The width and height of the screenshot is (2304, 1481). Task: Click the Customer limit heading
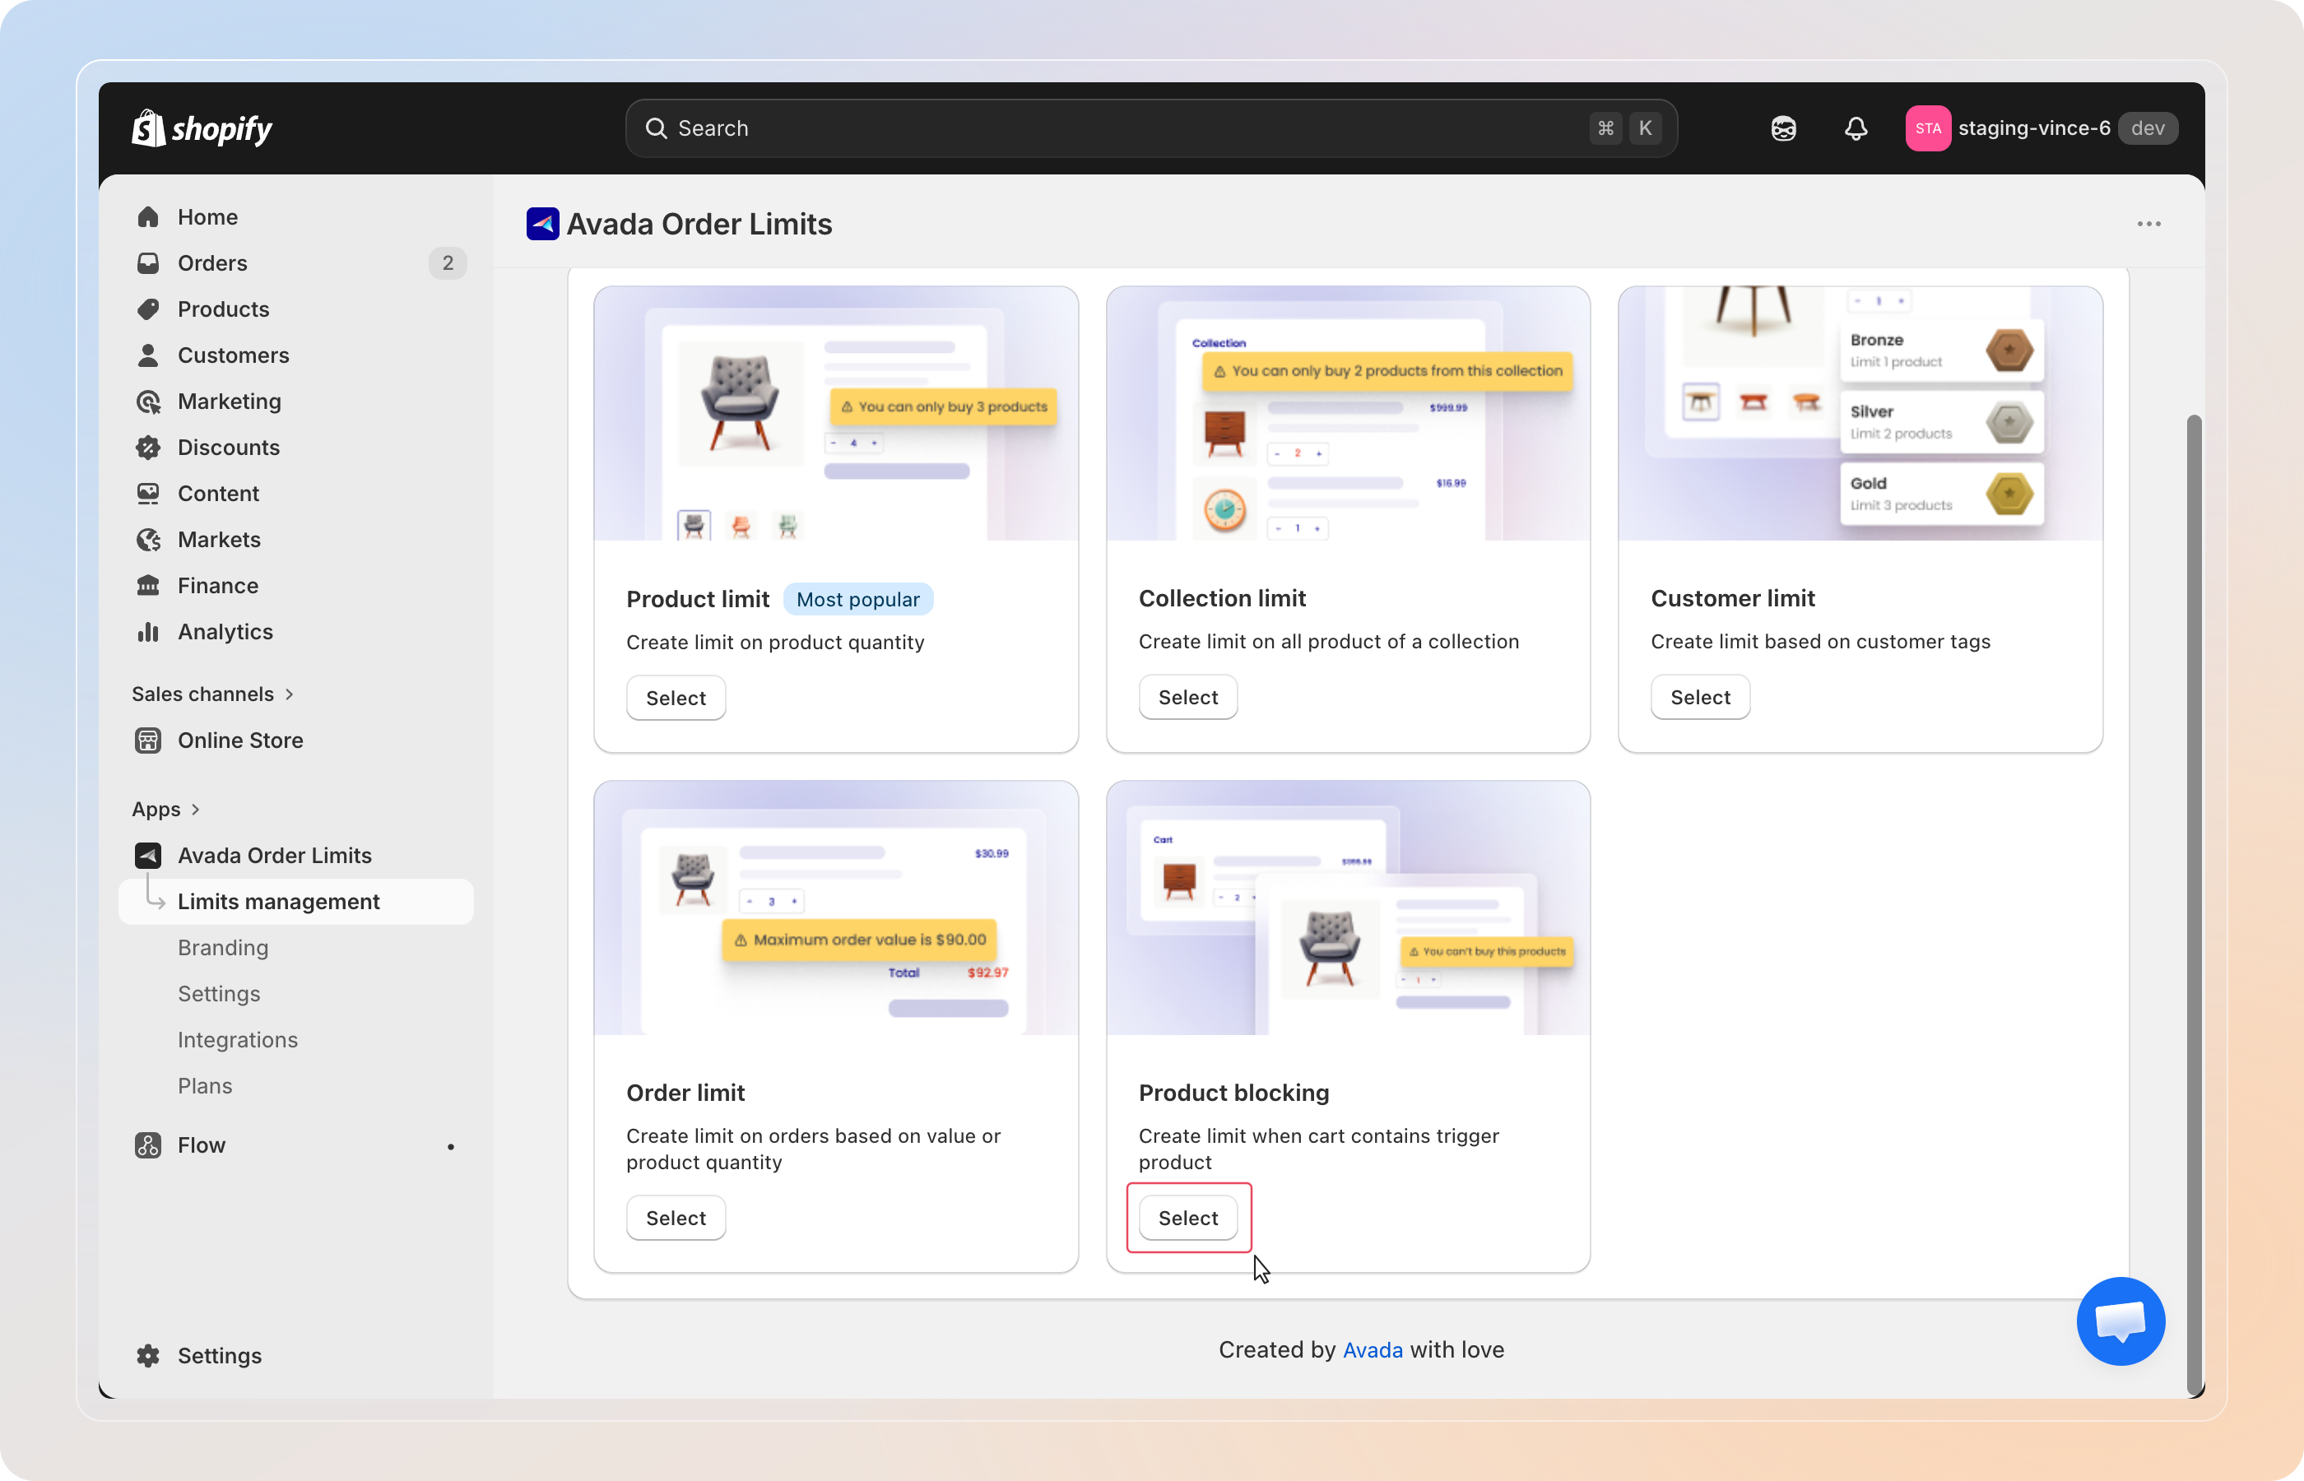point(1732,598)
